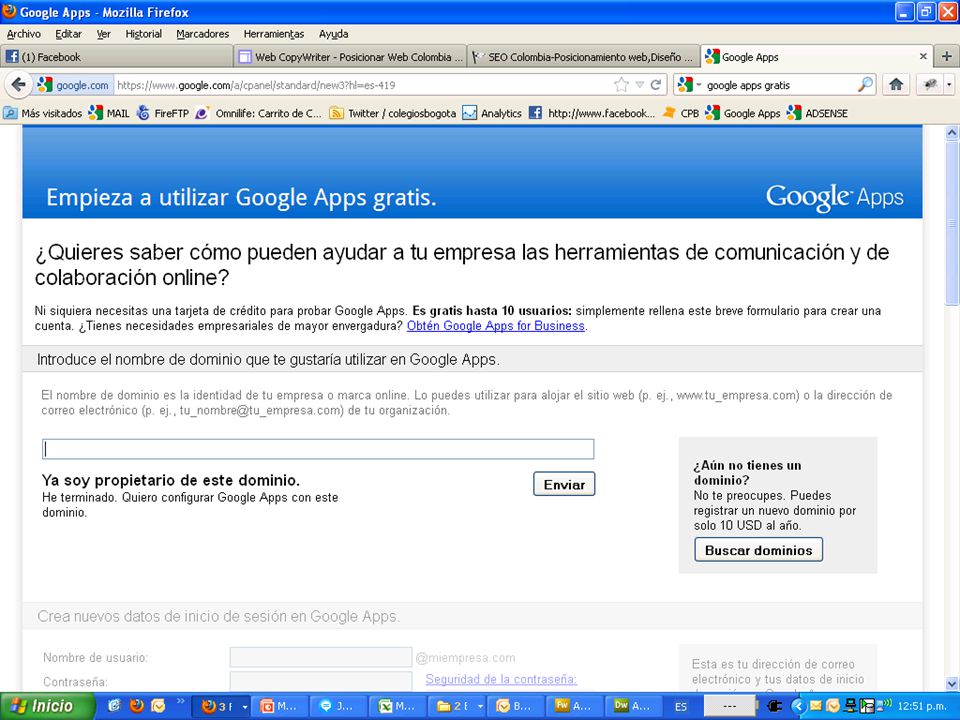960x720 pixels.
Task: Switch to SEO Colombia-Posicionamiento tab
Action: click(x=583, y=57)
